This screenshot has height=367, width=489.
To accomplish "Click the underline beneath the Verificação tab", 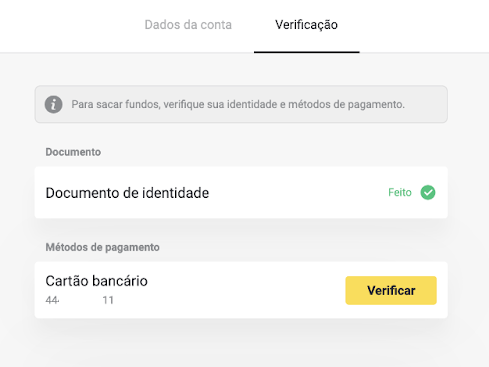I will pyautogui.click(x=307, y=52).
